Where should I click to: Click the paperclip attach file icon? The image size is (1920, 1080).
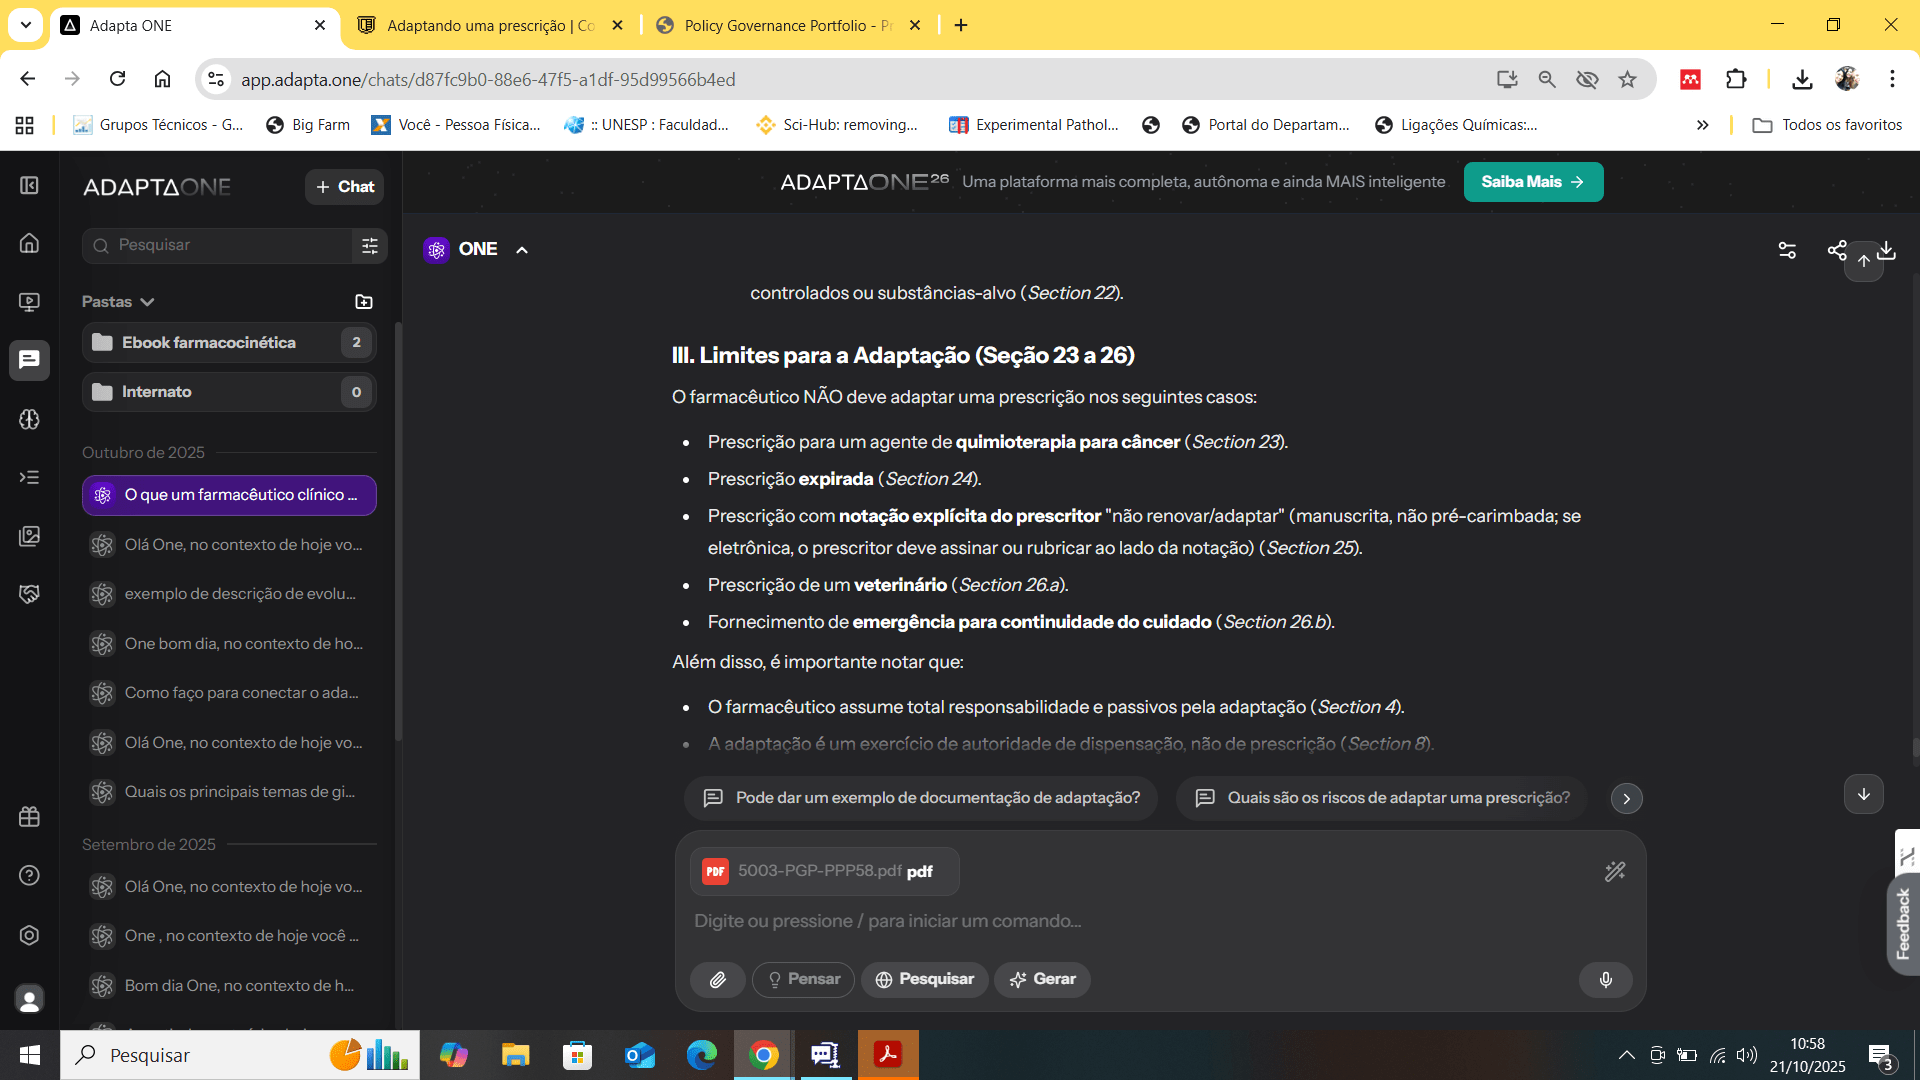[717, 980]
